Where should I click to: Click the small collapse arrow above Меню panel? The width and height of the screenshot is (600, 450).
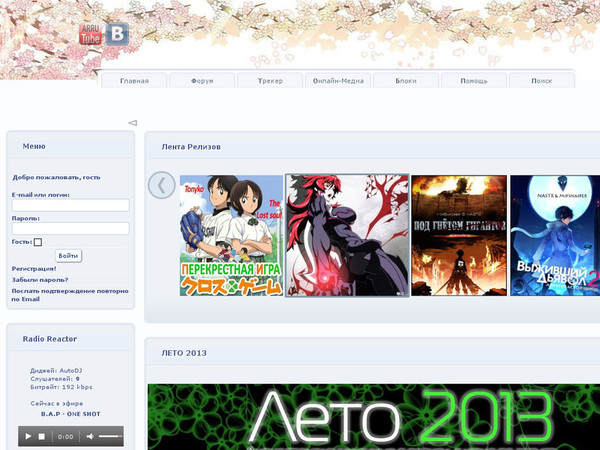pyautogui.click(x=132, y=123)
